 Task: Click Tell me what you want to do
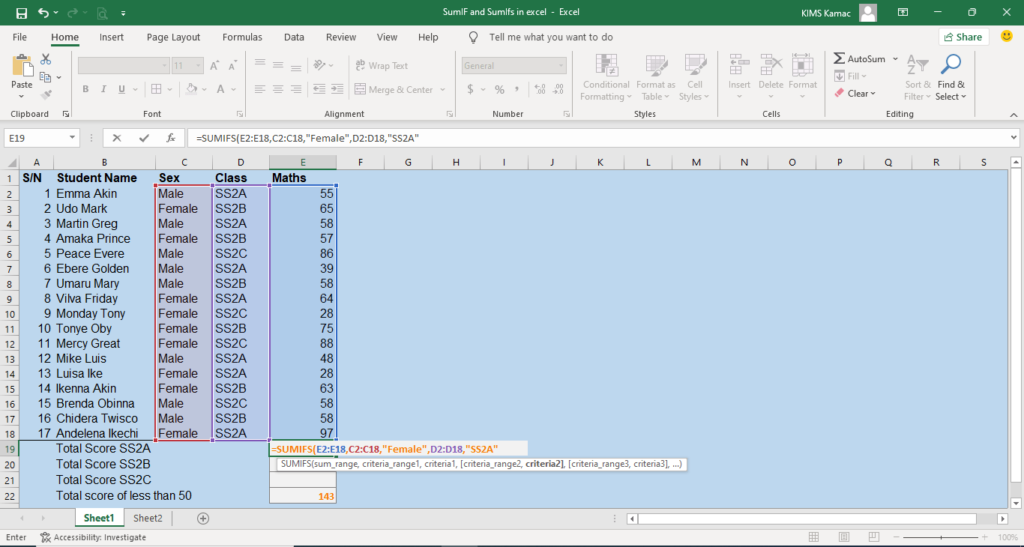(x=551, y=37)
